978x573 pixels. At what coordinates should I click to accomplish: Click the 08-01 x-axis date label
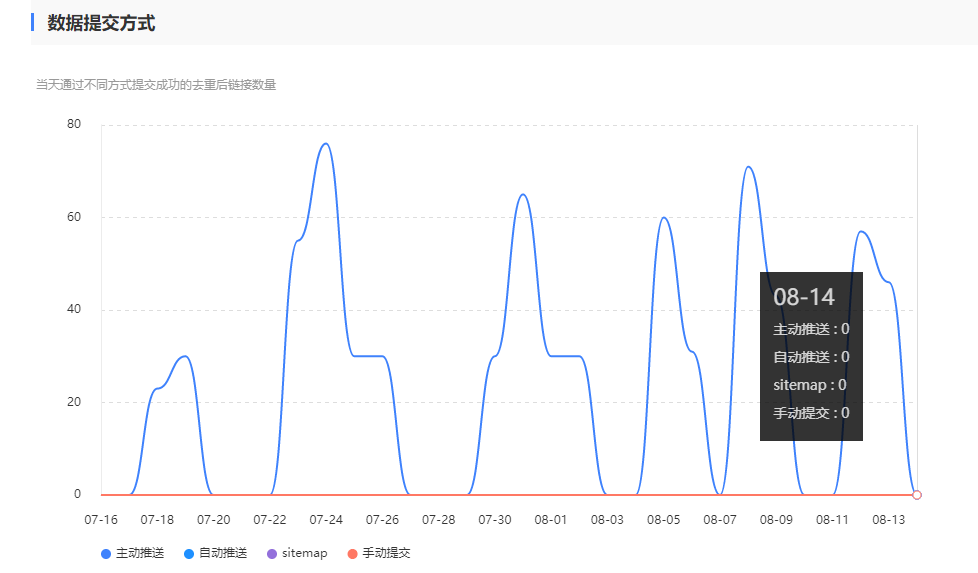tap(551, 519)
